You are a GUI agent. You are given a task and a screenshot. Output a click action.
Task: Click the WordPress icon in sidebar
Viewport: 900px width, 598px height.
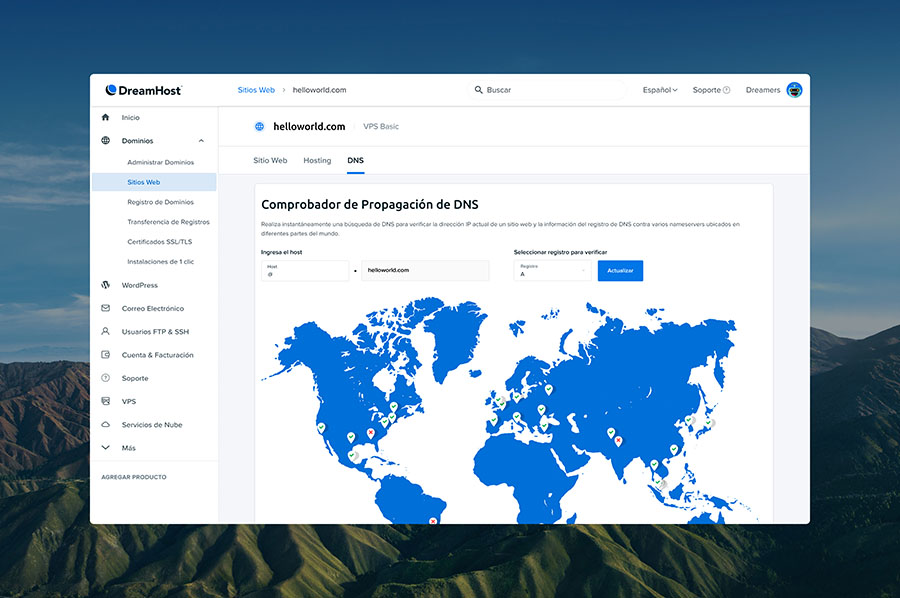point(106,285)
